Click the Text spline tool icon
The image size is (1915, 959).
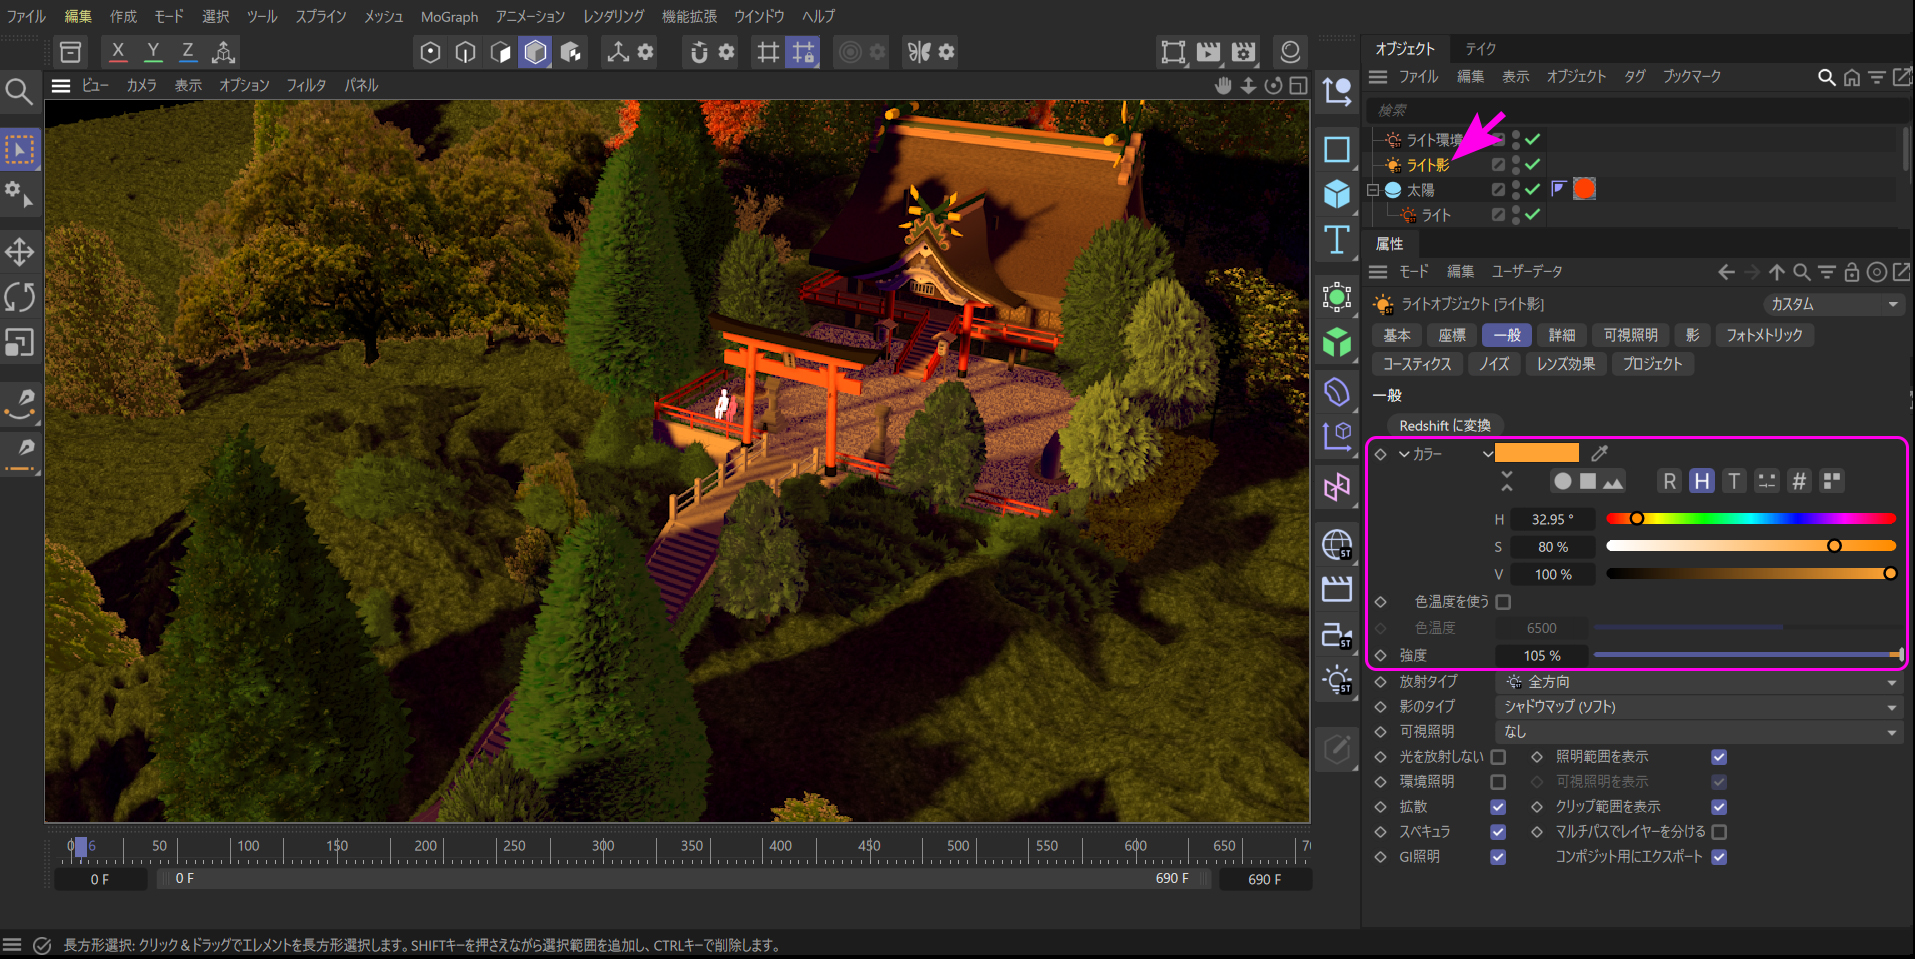coord(1337,240)
